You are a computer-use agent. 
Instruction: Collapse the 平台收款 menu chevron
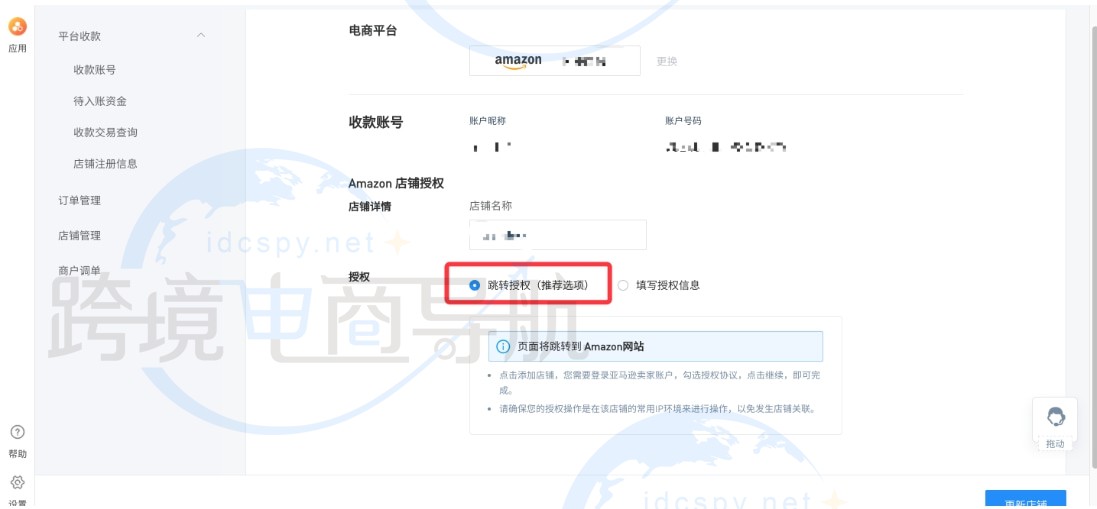click(201, 35)
